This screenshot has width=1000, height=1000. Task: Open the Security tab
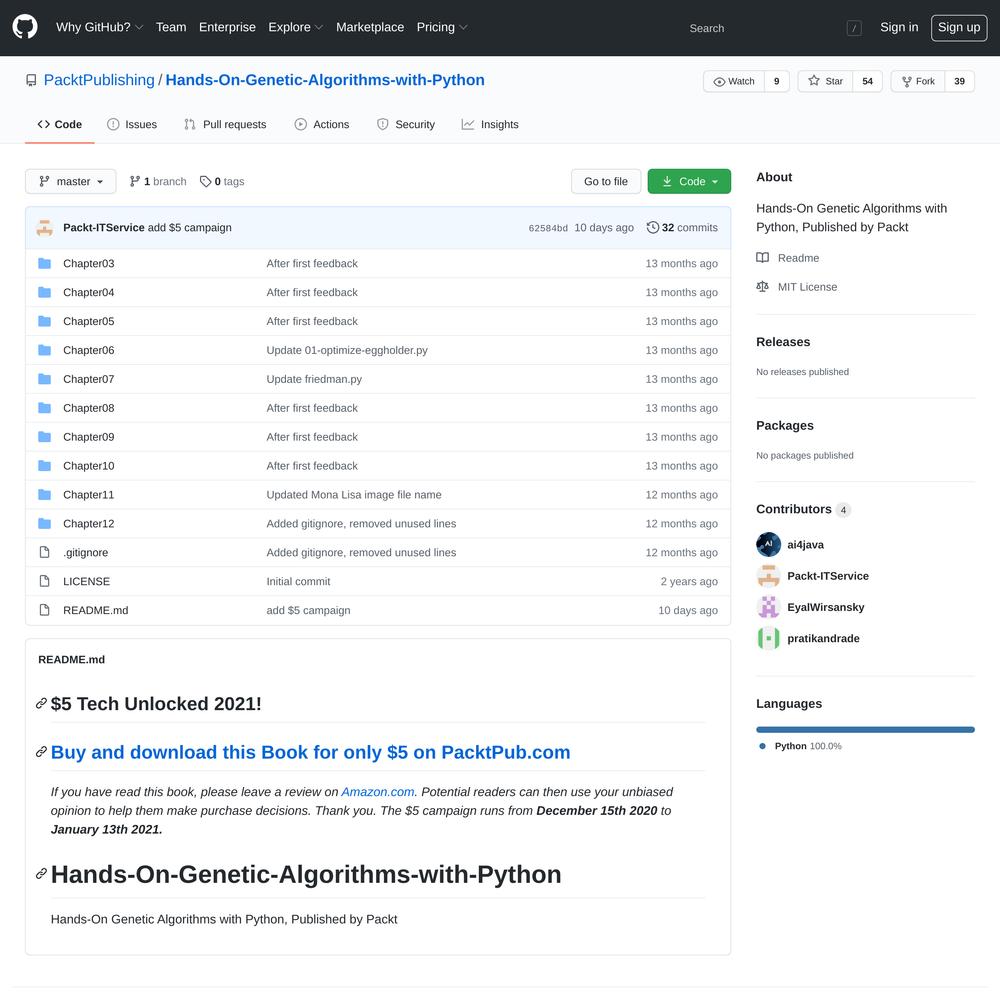click(x=406, y=124)
